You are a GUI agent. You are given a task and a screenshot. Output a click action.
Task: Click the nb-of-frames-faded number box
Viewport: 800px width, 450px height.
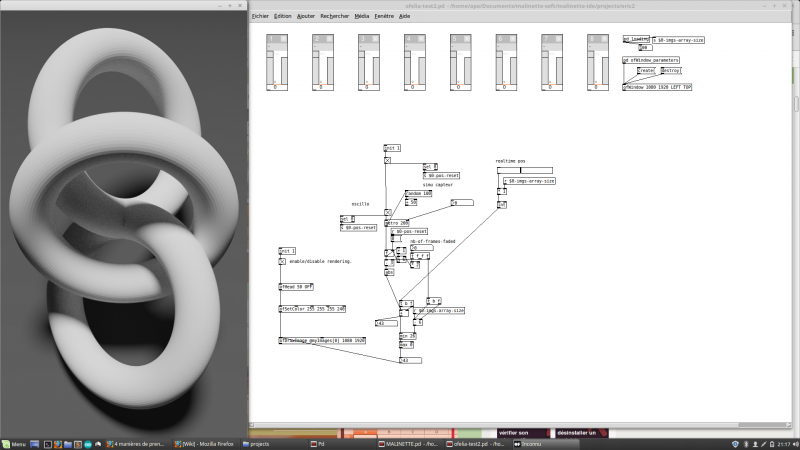click(422, 247)
